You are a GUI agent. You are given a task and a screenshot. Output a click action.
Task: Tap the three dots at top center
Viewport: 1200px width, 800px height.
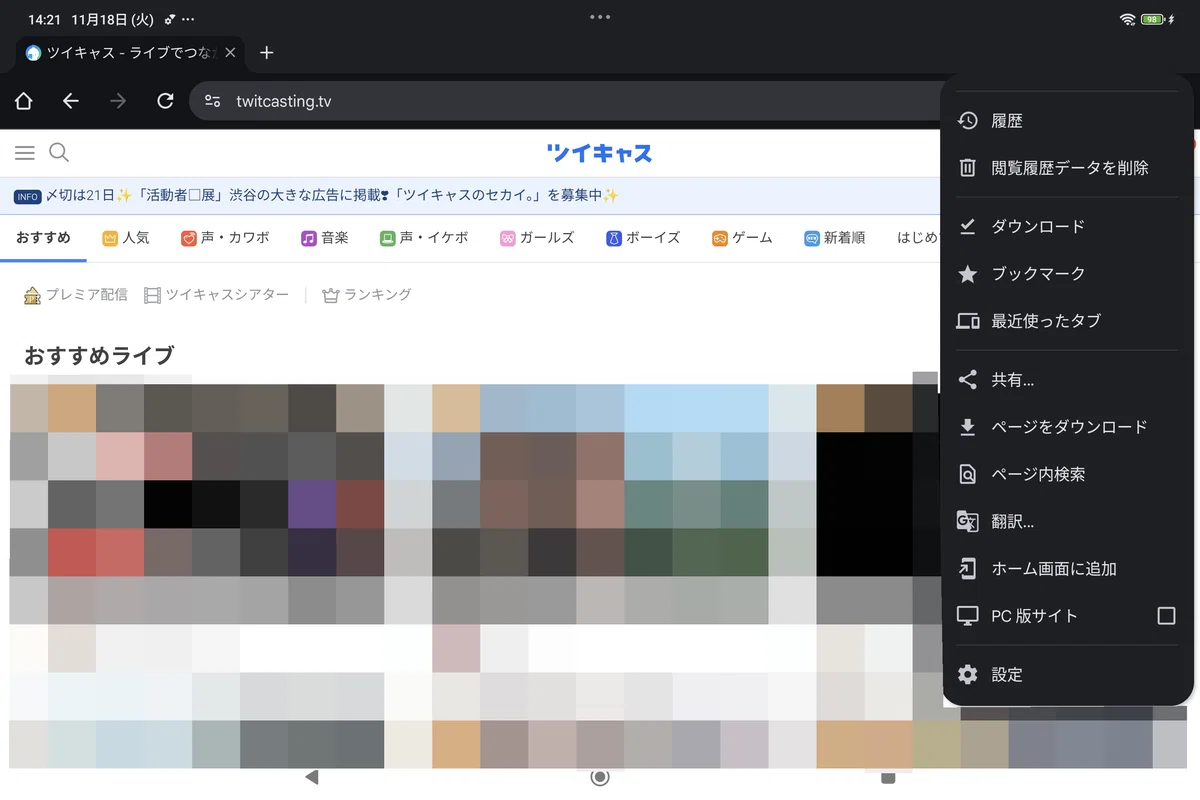(x=600, y=16)
